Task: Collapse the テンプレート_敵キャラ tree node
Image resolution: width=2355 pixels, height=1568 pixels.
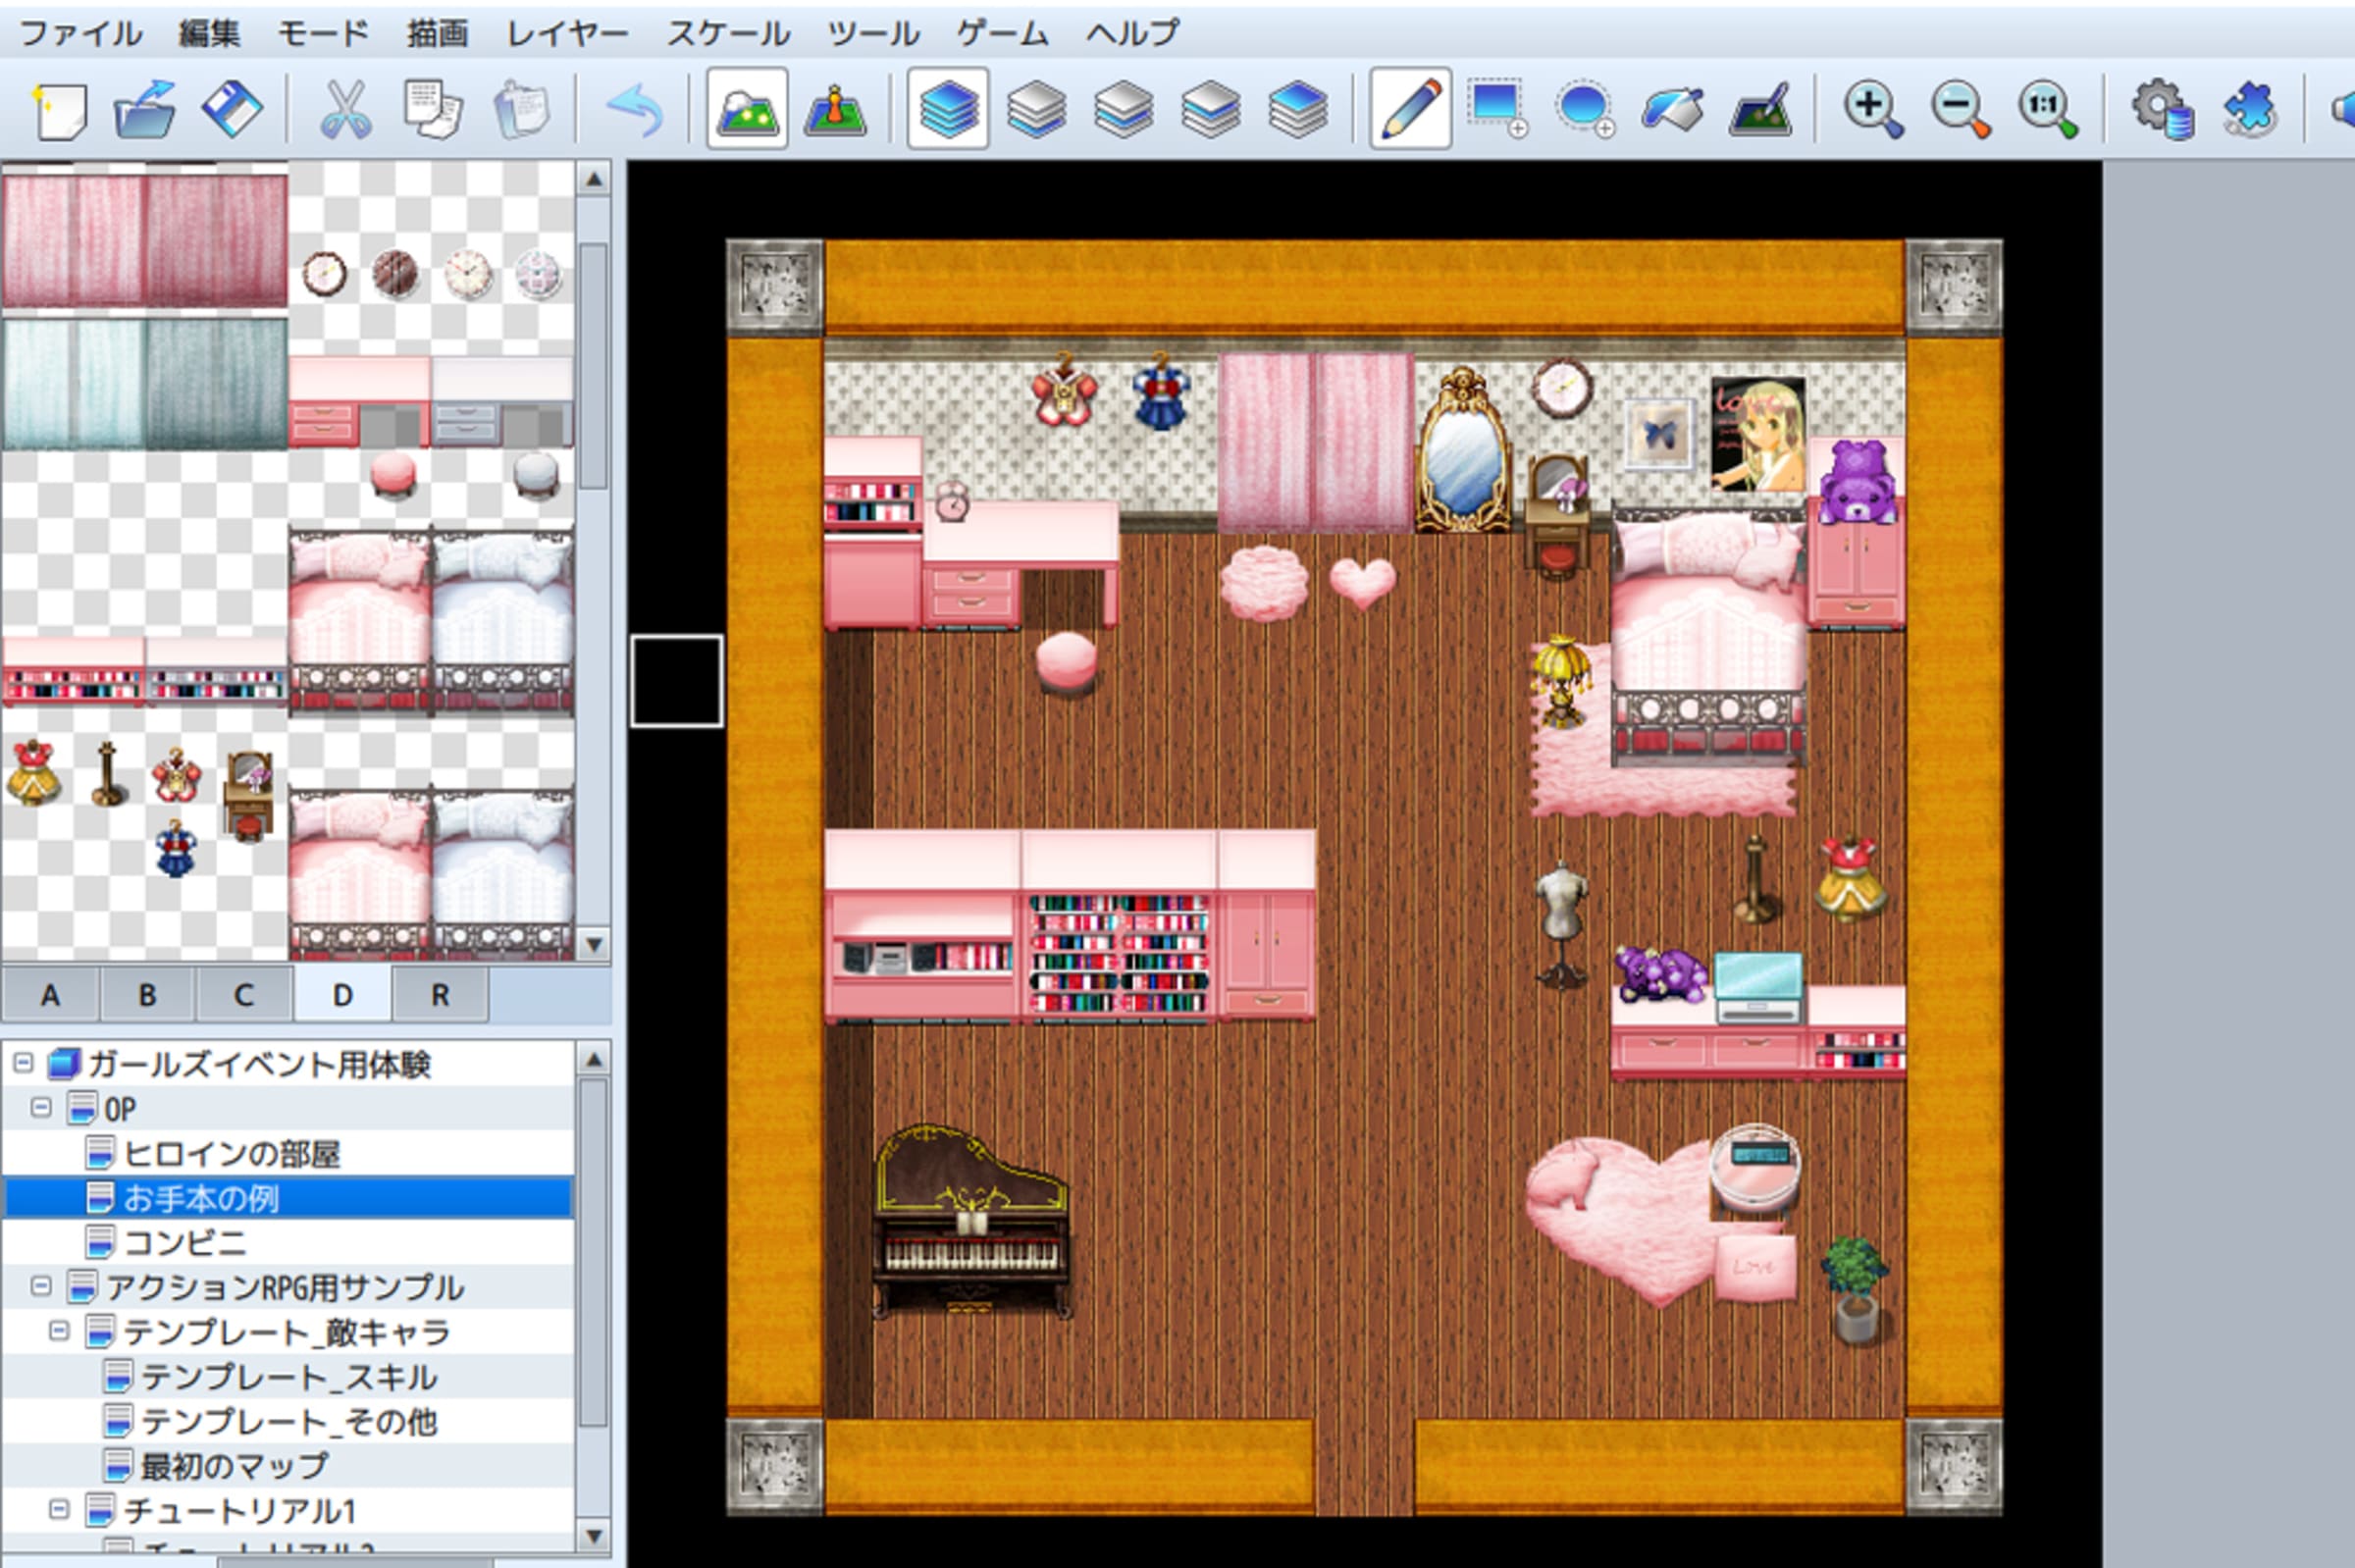Action: [x=59, y=1331]
